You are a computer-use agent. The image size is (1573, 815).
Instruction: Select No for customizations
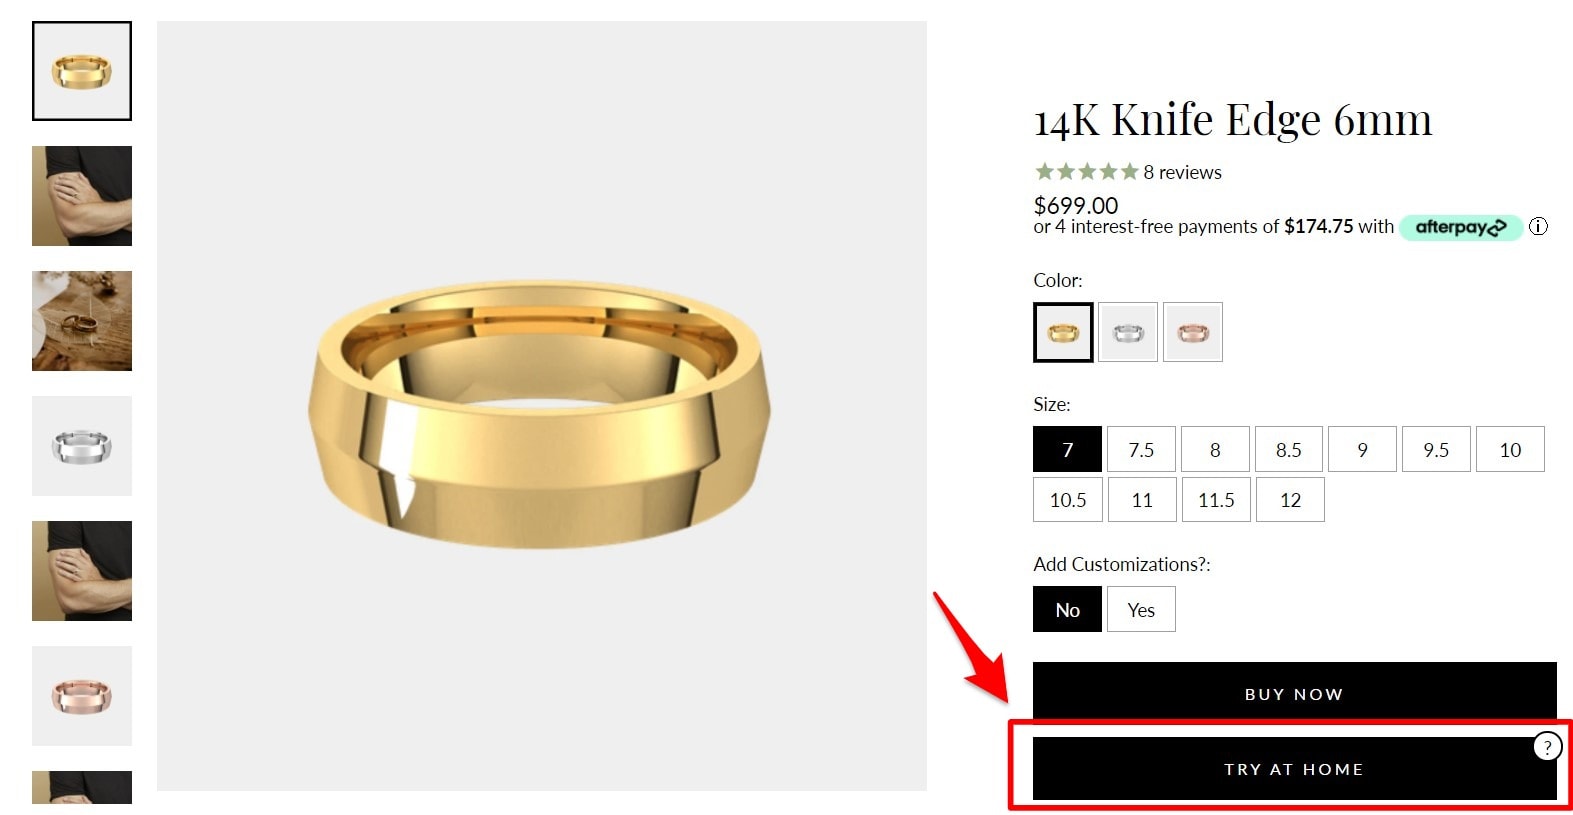click(1067, 609)
